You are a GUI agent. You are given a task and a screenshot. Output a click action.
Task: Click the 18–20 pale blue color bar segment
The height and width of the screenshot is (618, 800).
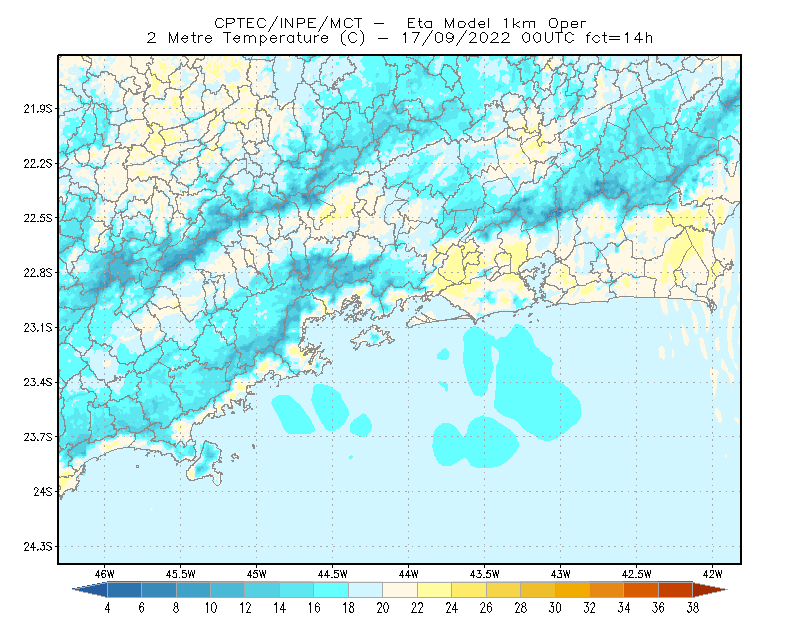[366, 590]
